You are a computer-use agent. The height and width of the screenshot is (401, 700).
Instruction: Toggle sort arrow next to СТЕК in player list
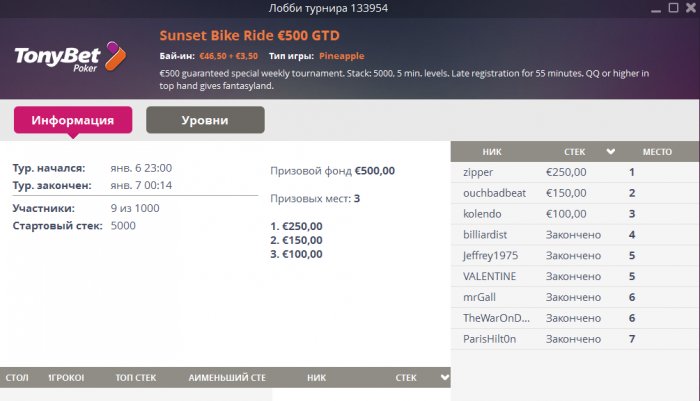click(611, 152)
